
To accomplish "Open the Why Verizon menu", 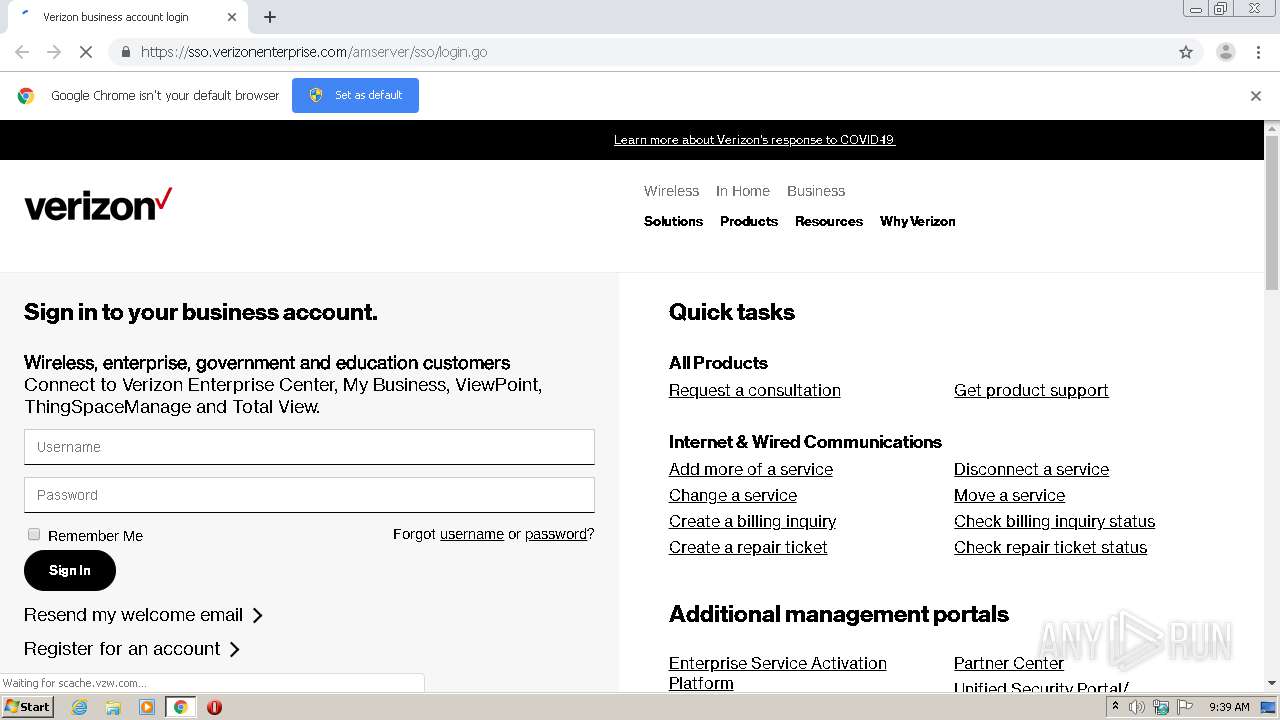I will coord(918,221).
